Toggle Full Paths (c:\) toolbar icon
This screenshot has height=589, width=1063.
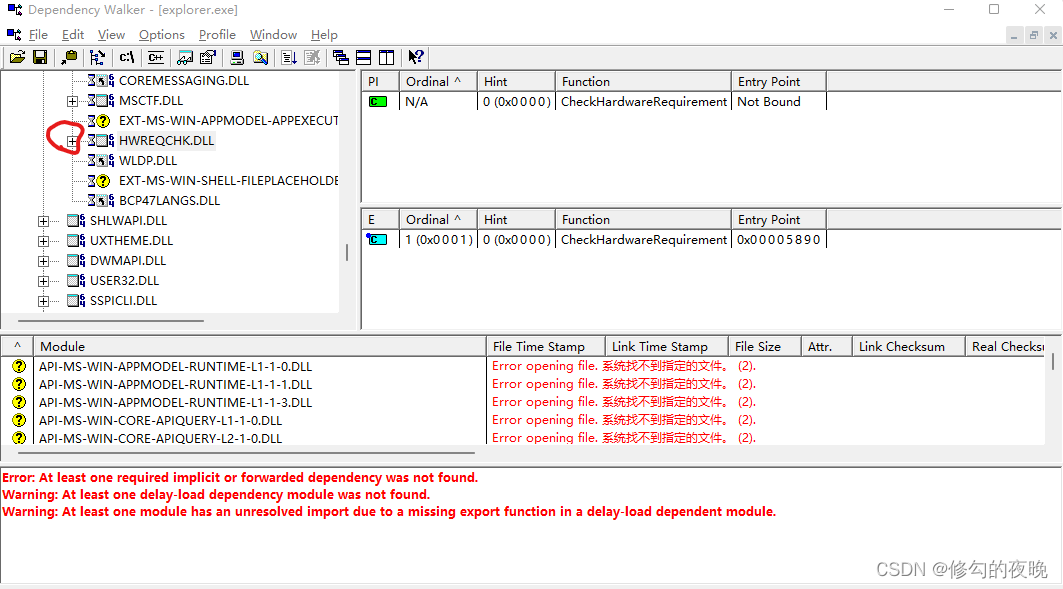pyautogui.click(x=127, y=58)
